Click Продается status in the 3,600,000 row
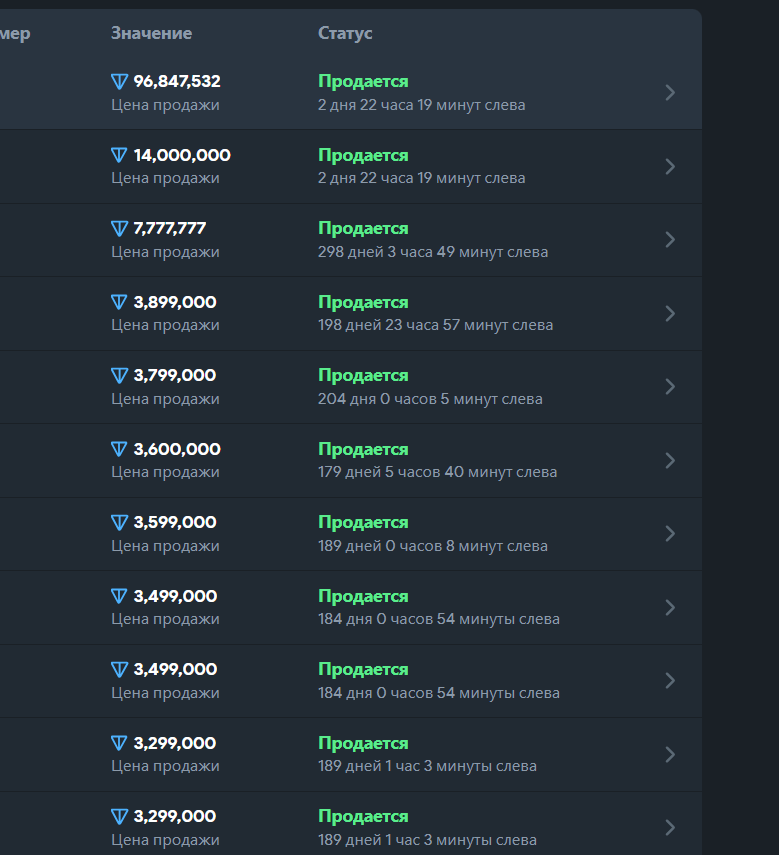This screenshot has height=855, width=779. (363, 449)
